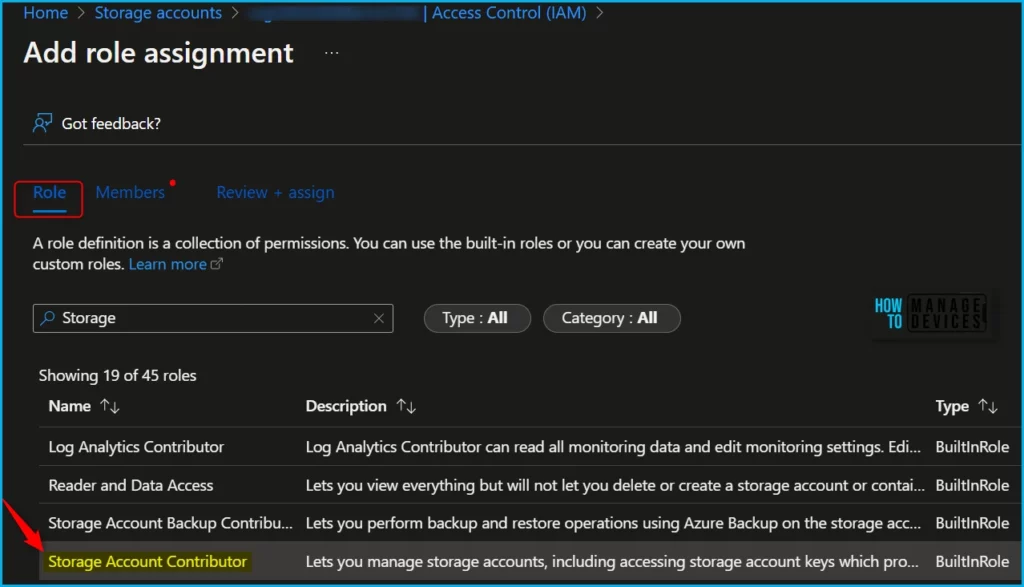Open the Review + assign tab

click(275, 193)
